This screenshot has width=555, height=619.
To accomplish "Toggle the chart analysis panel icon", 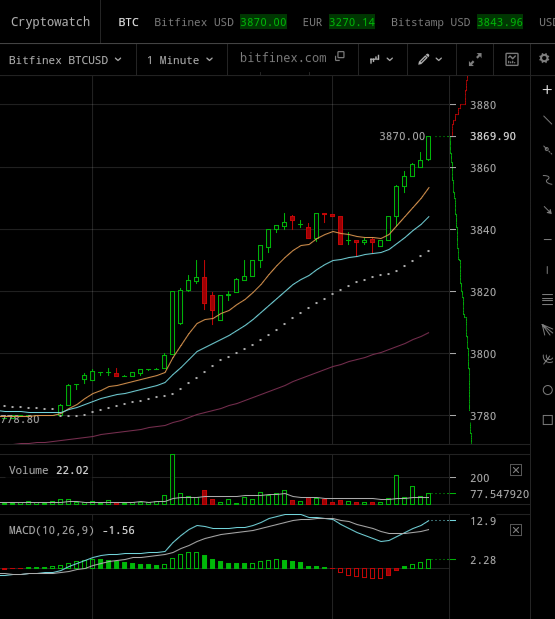I will click(x=512, y=59).
